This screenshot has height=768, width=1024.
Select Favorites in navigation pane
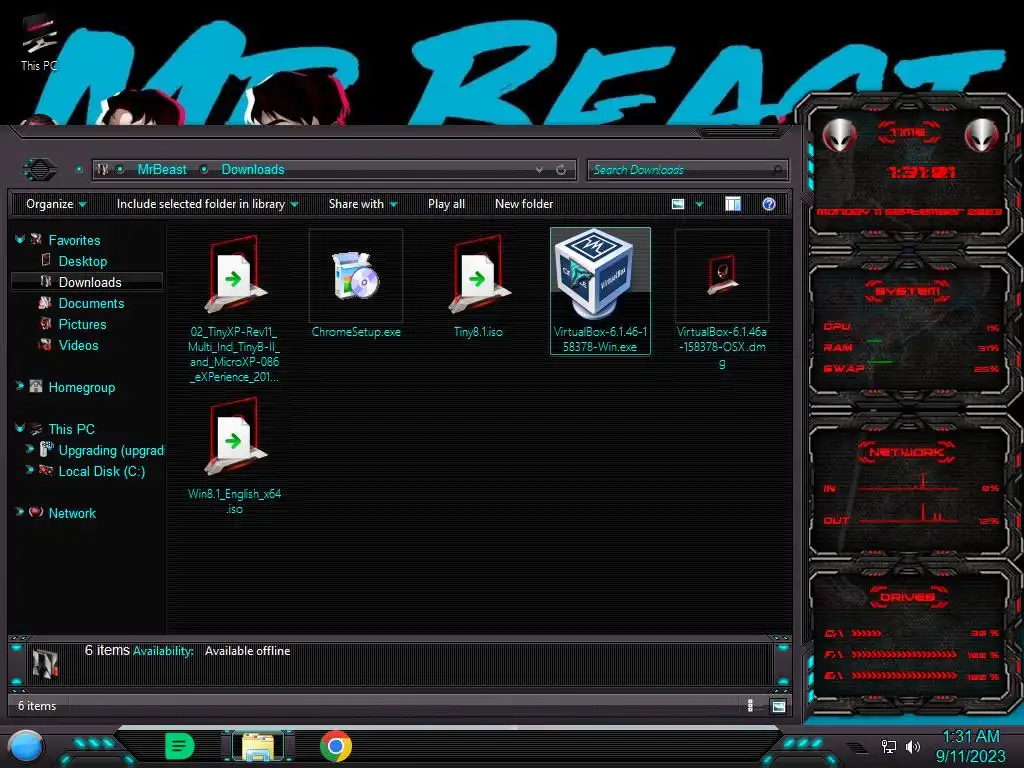coord(74,240)
